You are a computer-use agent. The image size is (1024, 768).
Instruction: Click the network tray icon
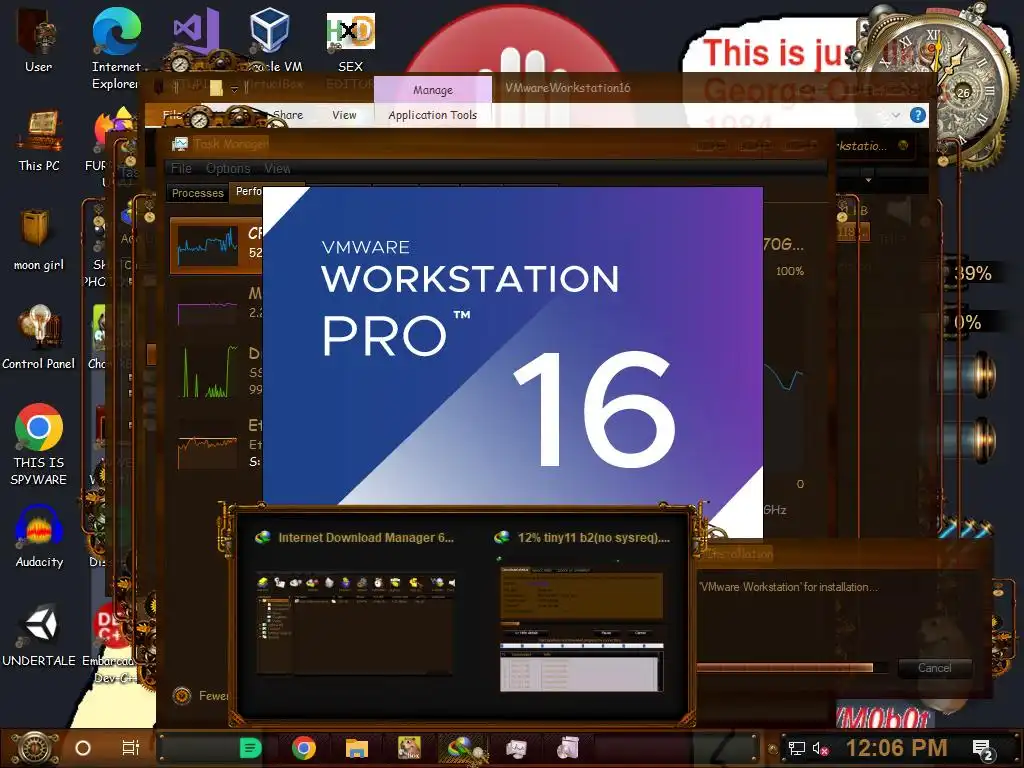coord(797,748)
